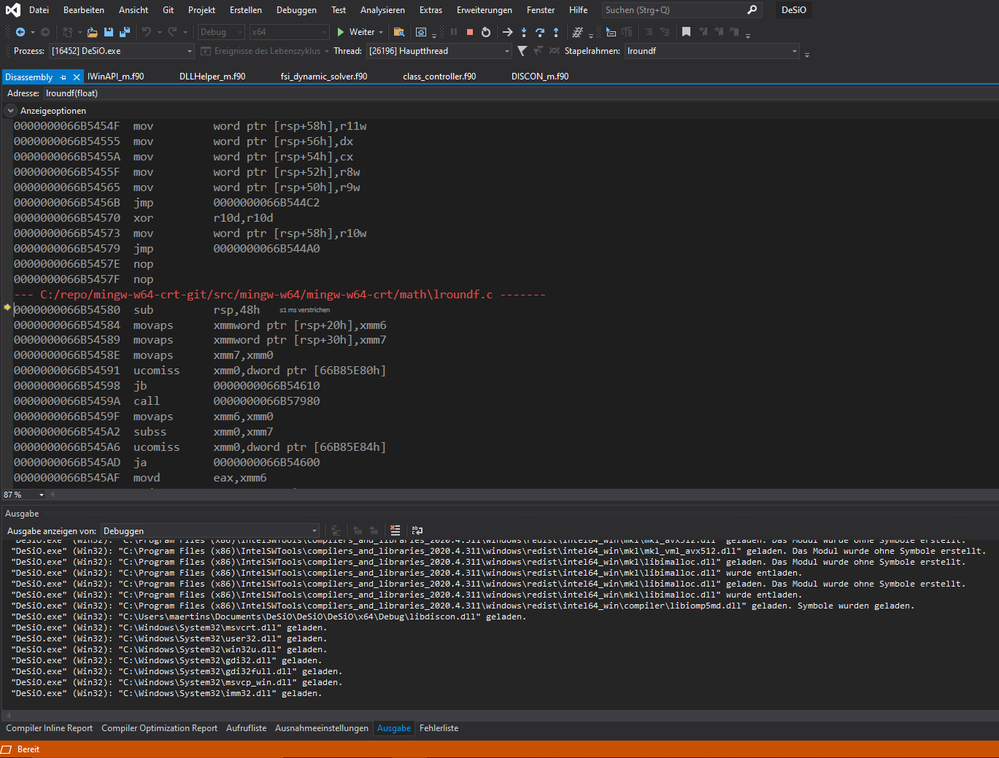Open the output source dropdown showing Debuggen

[x=210, y=531]
